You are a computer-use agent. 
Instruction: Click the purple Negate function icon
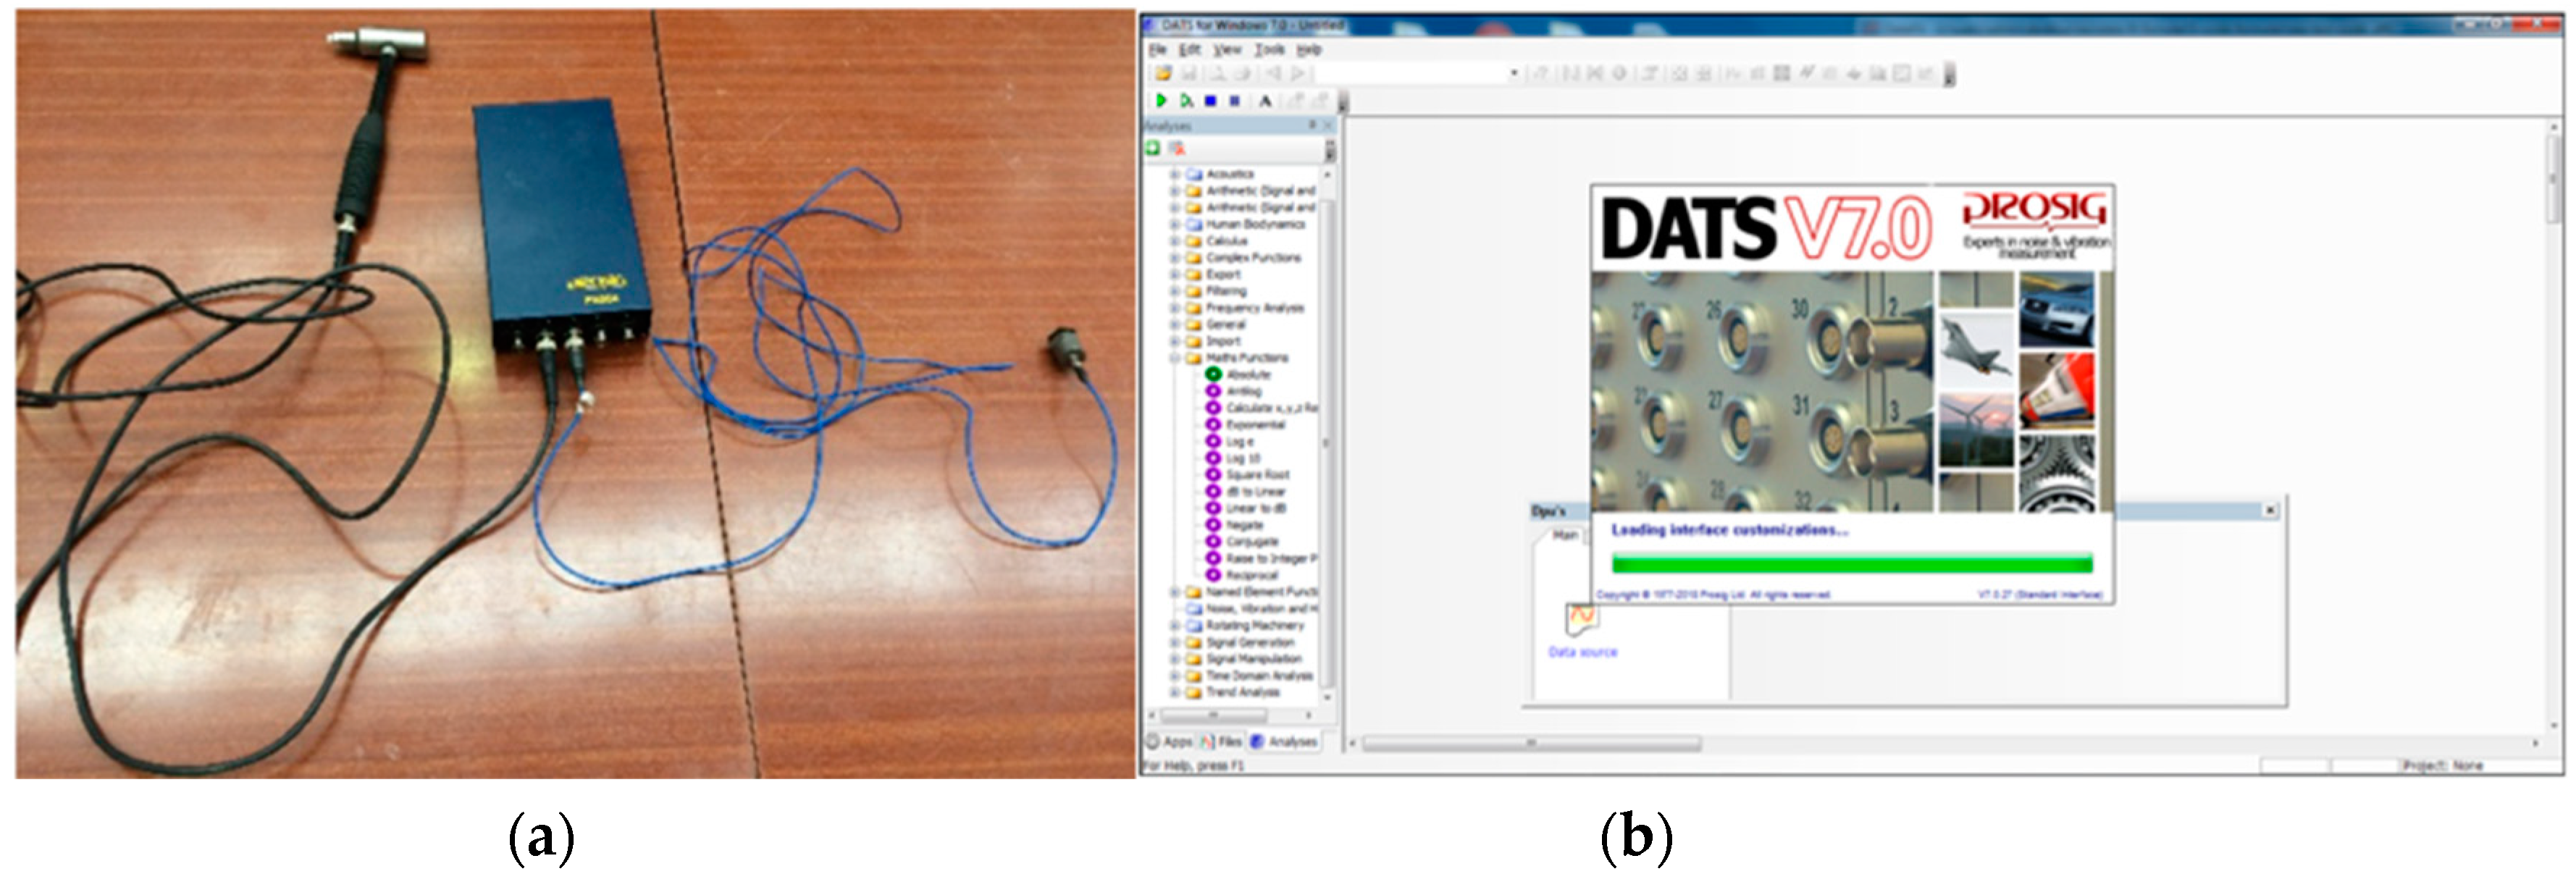(1213, 524)
